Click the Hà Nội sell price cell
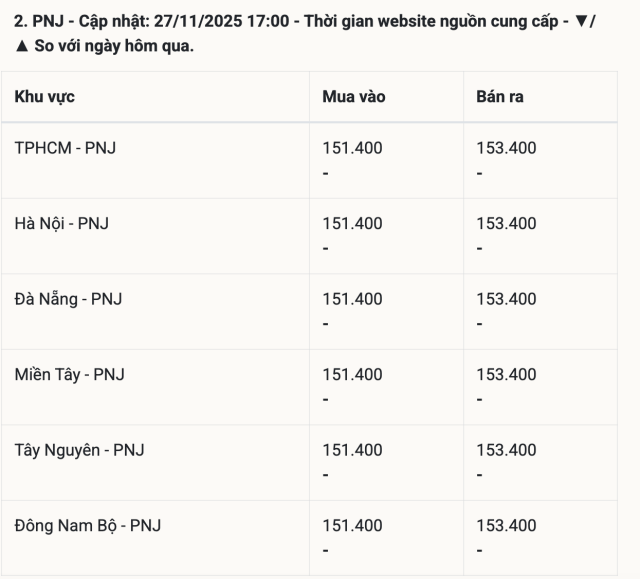Viewport: 640px width, 579px height. [x=506, y=223]
